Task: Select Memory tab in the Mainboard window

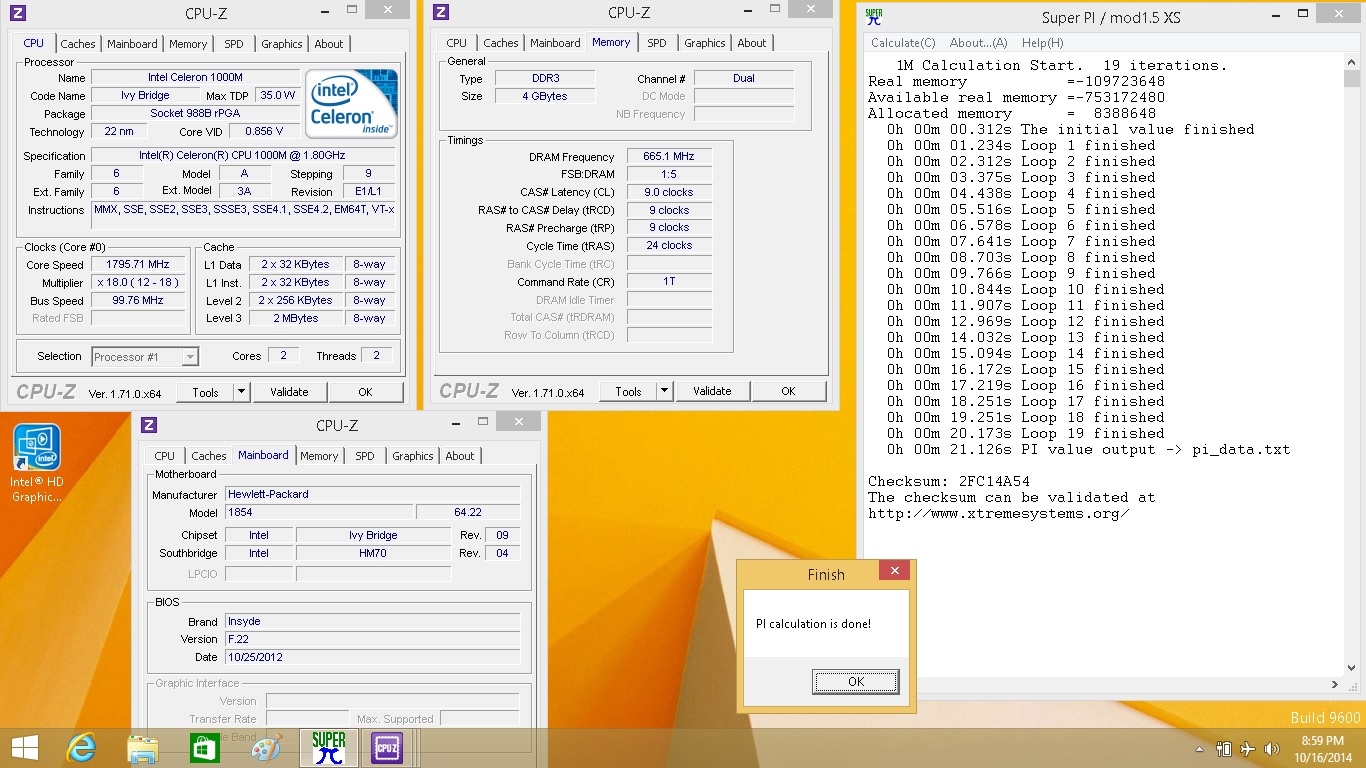Action: point(319,456)
